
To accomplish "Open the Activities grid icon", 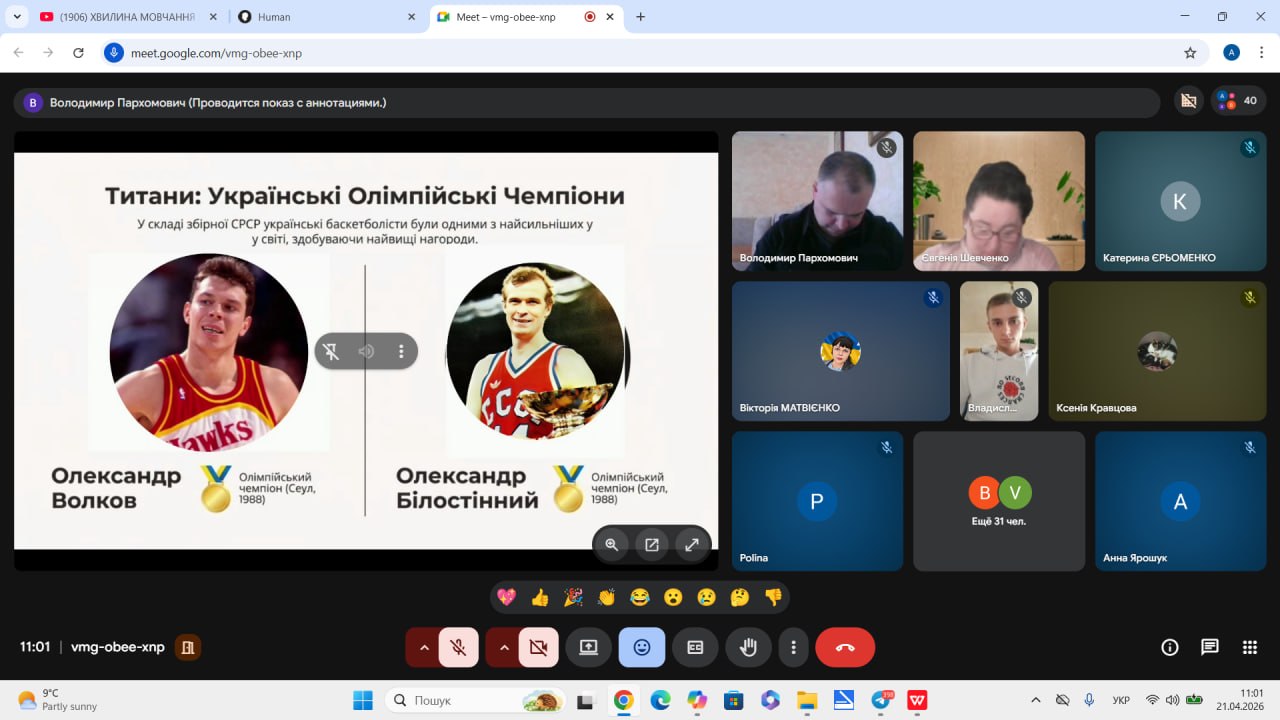I will [1249, 647].
